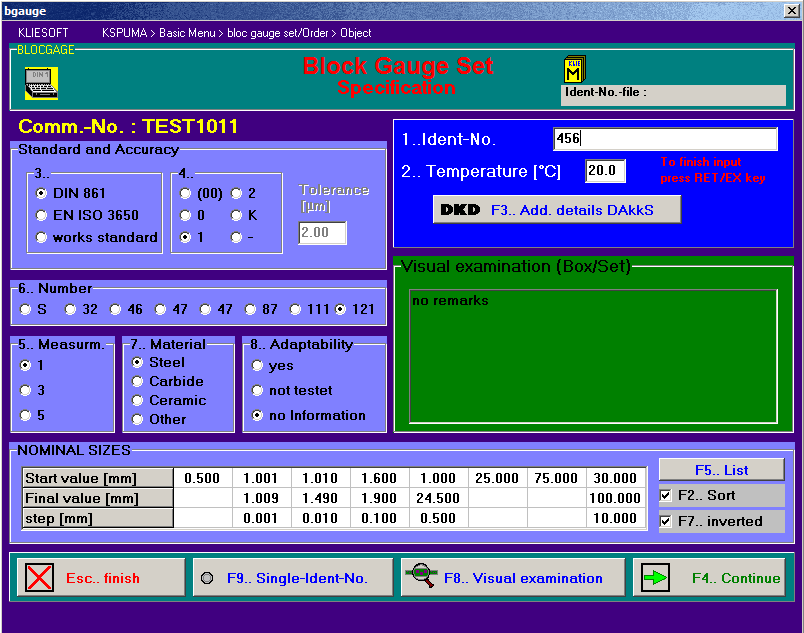
Task: Click the DIN computer icon in header
Action: point(40,83)
